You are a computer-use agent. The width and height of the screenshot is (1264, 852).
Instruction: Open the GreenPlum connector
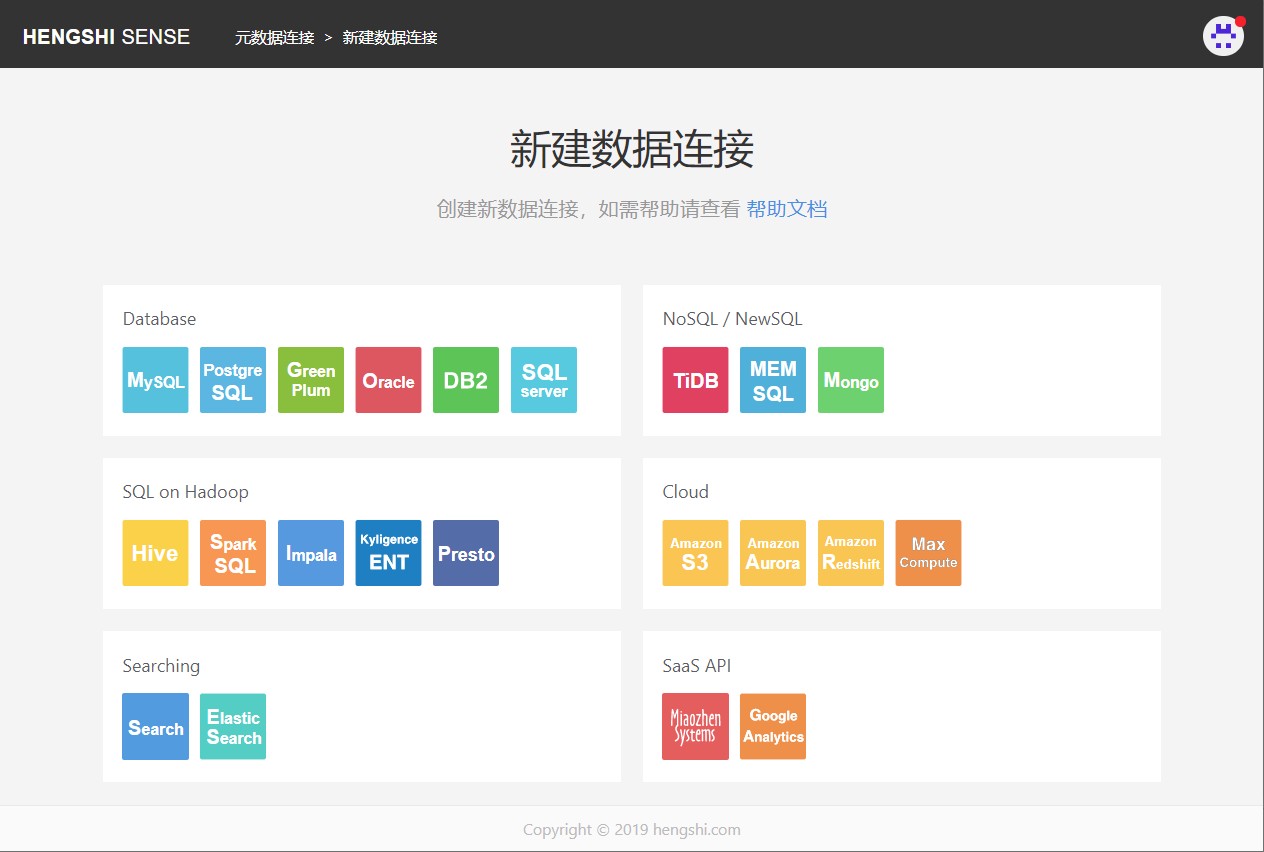tap(311, 380)
